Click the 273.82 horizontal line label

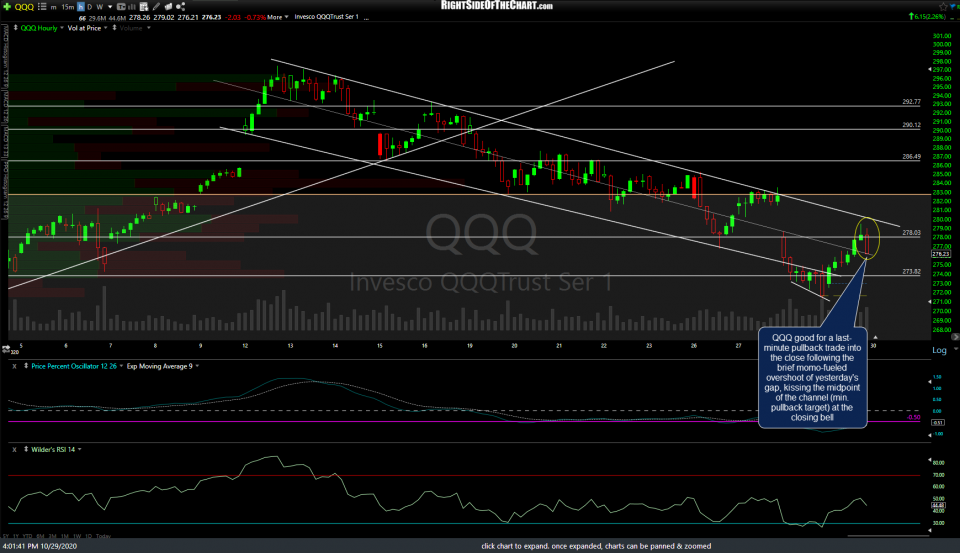click(911, 271)
